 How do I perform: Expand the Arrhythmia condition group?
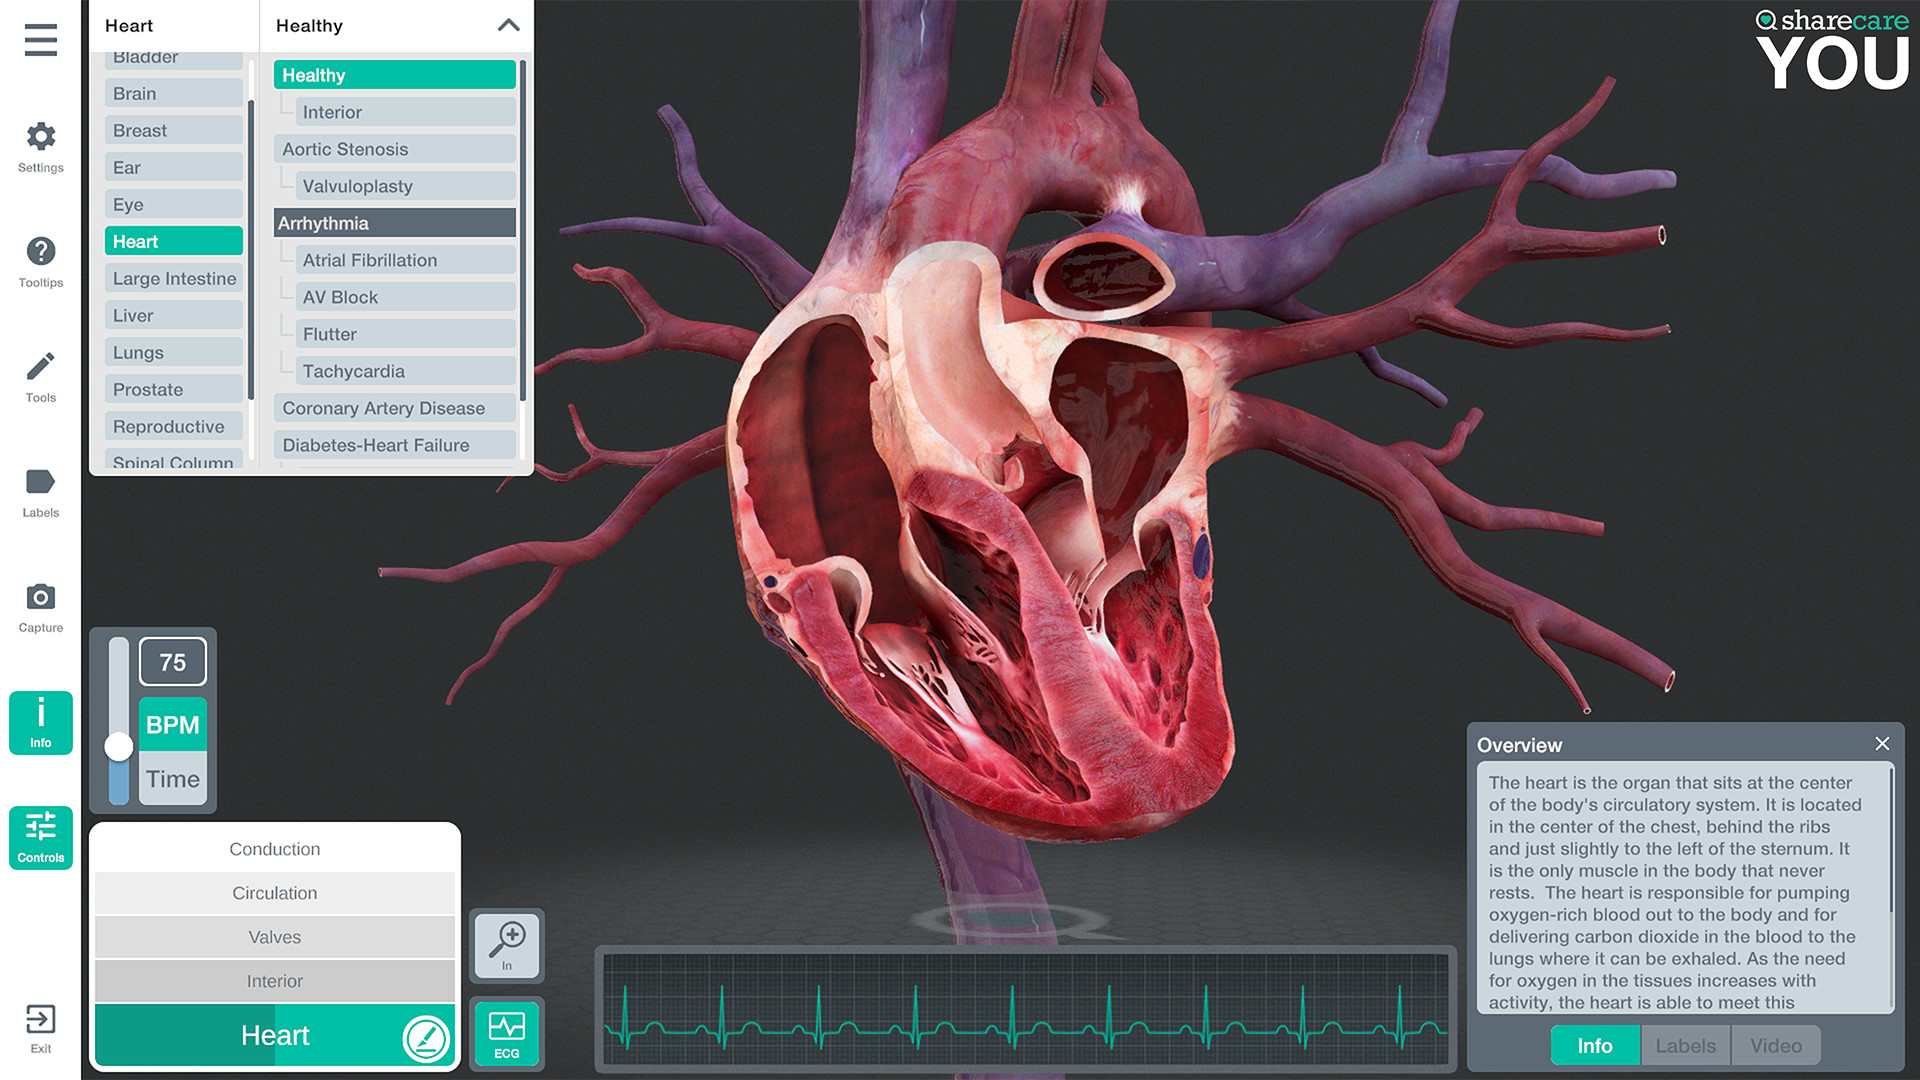[394, 223]
